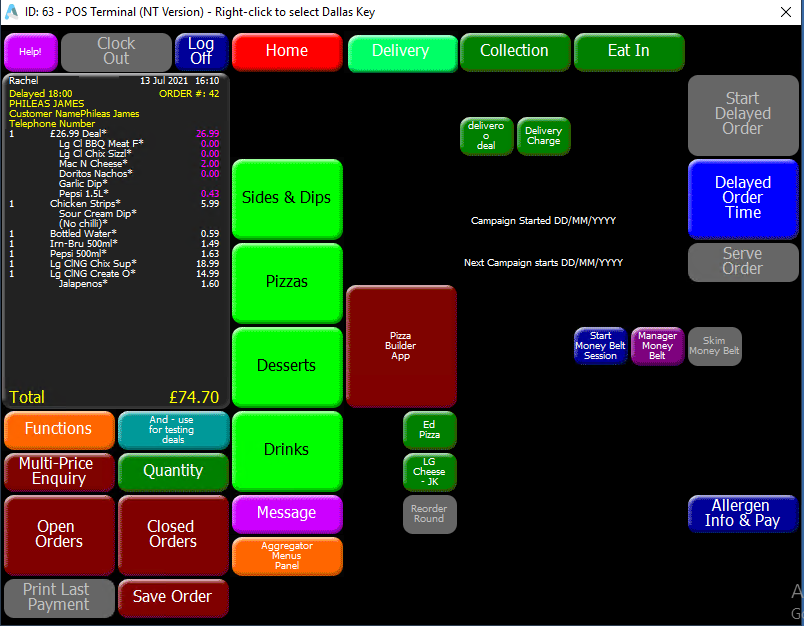The width and height of the screenshot is (804, 626).
Task: Toggle Delayed Order Time
Action: point(743,199)
